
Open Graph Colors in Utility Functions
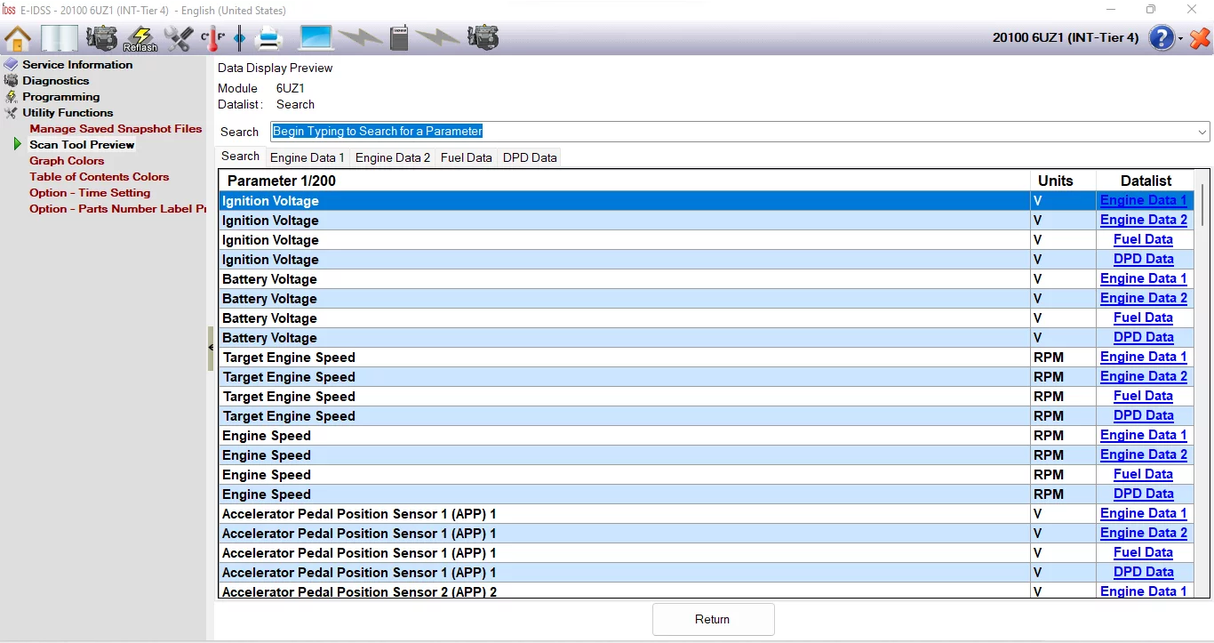click(x=66, y=161)
